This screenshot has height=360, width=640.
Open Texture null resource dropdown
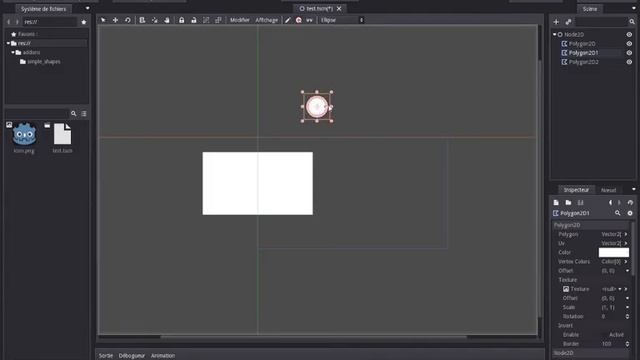[620, 289]
